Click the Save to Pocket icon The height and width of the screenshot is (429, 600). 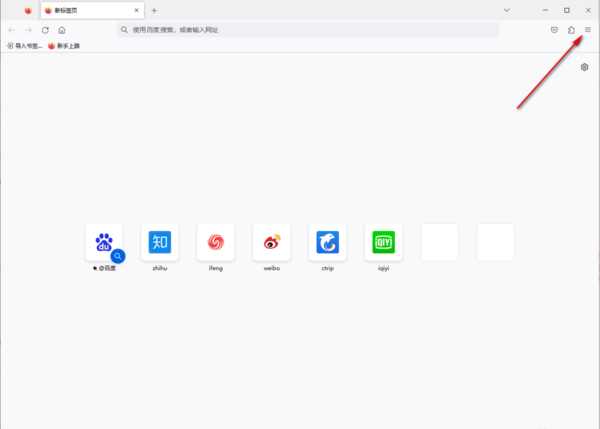click(554, 30)
